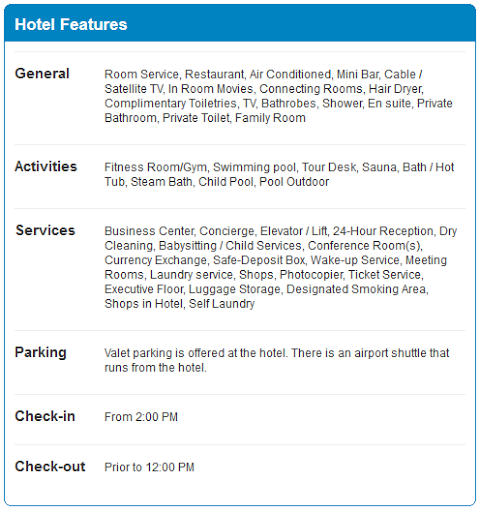The height and width of the screenshot is (512, 480).
Task: Click 'Fitness Room/Gym' in Activities
Action: [156, 167]
